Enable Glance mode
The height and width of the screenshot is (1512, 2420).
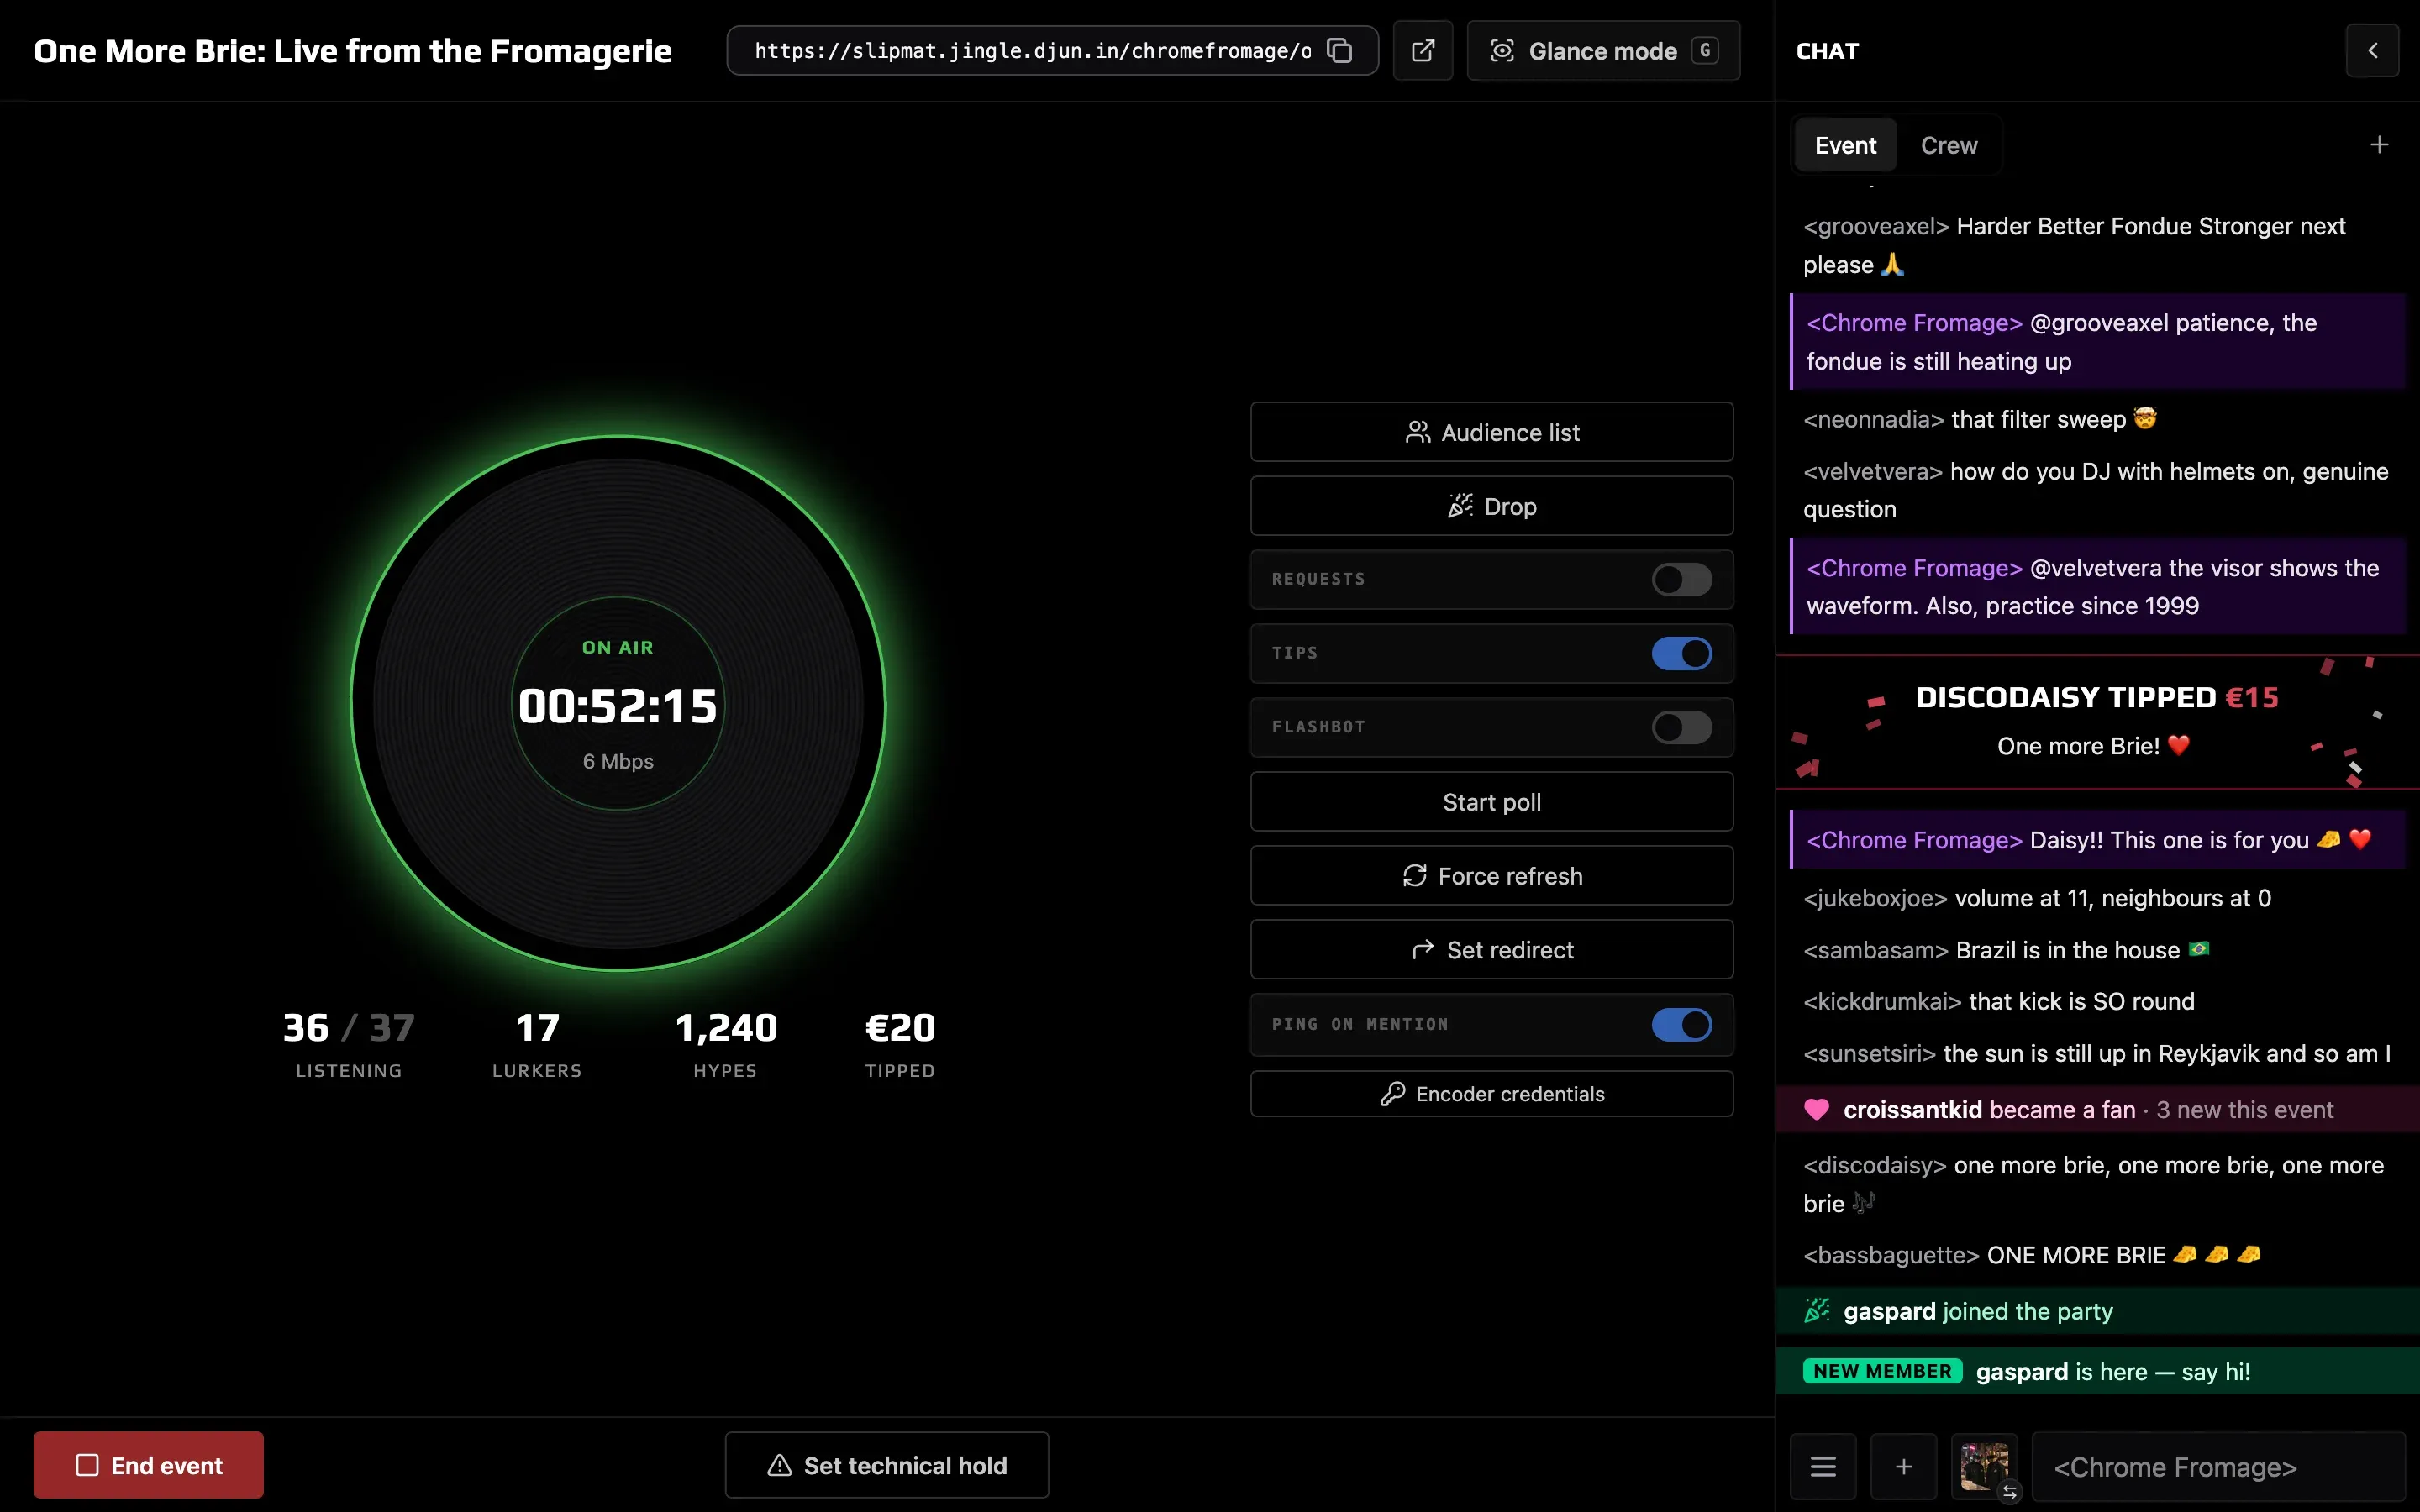[1603, 51]
